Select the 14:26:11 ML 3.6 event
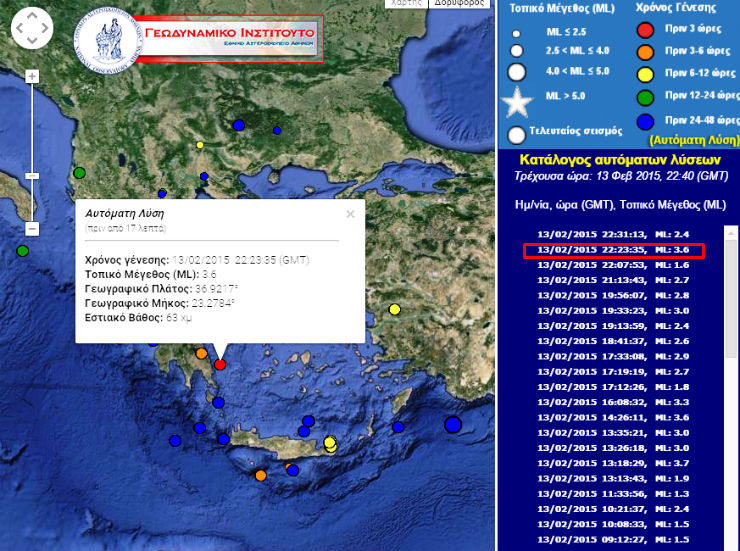Screen dimensions: 740x551 tap(614, 417)
